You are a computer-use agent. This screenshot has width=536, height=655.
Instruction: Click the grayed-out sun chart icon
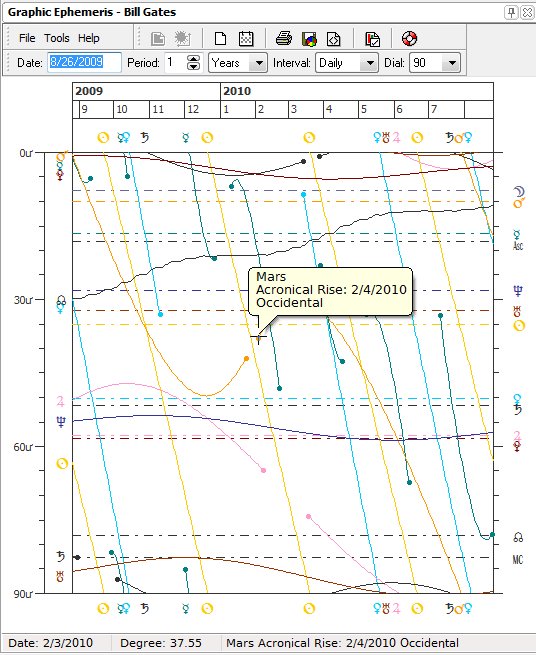[x=183, y=38]
